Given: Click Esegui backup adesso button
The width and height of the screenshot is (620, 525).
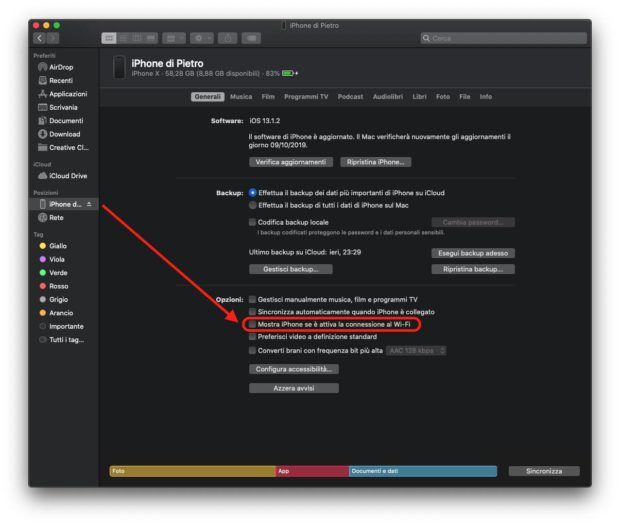Looking at the screenshot, I should point(473,253).
